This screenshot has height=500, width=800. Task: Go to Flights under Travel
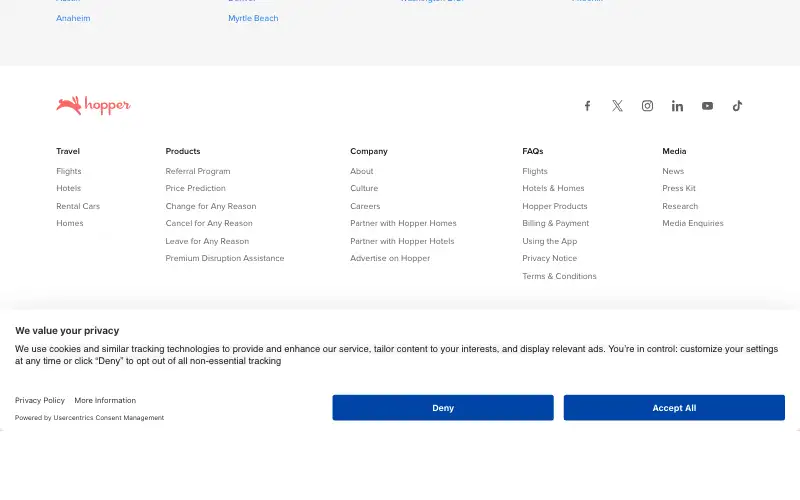pos(69,171)
